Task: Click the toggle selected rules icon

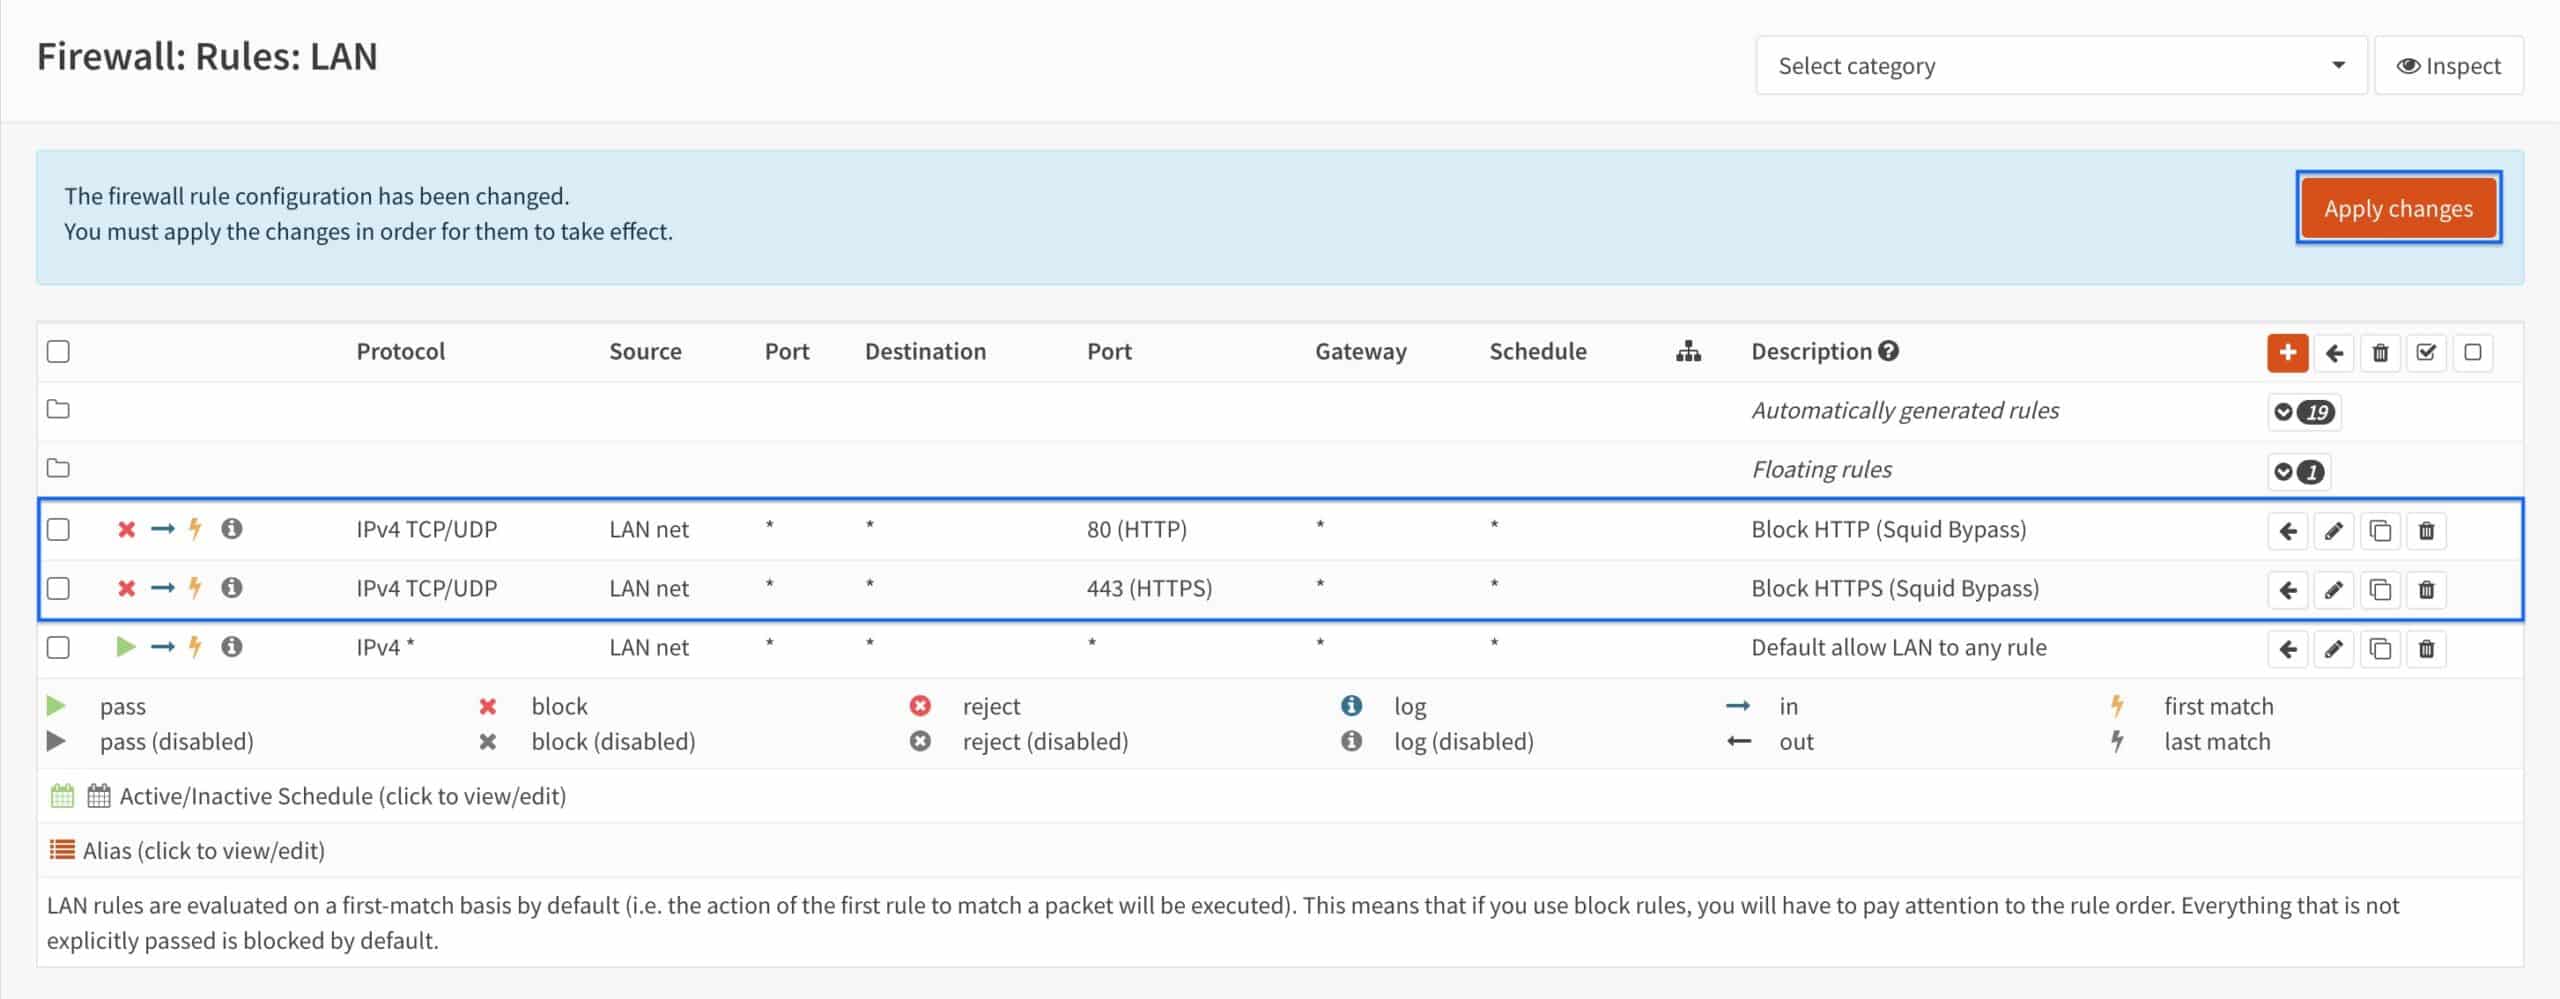Action: (2426, 352)
